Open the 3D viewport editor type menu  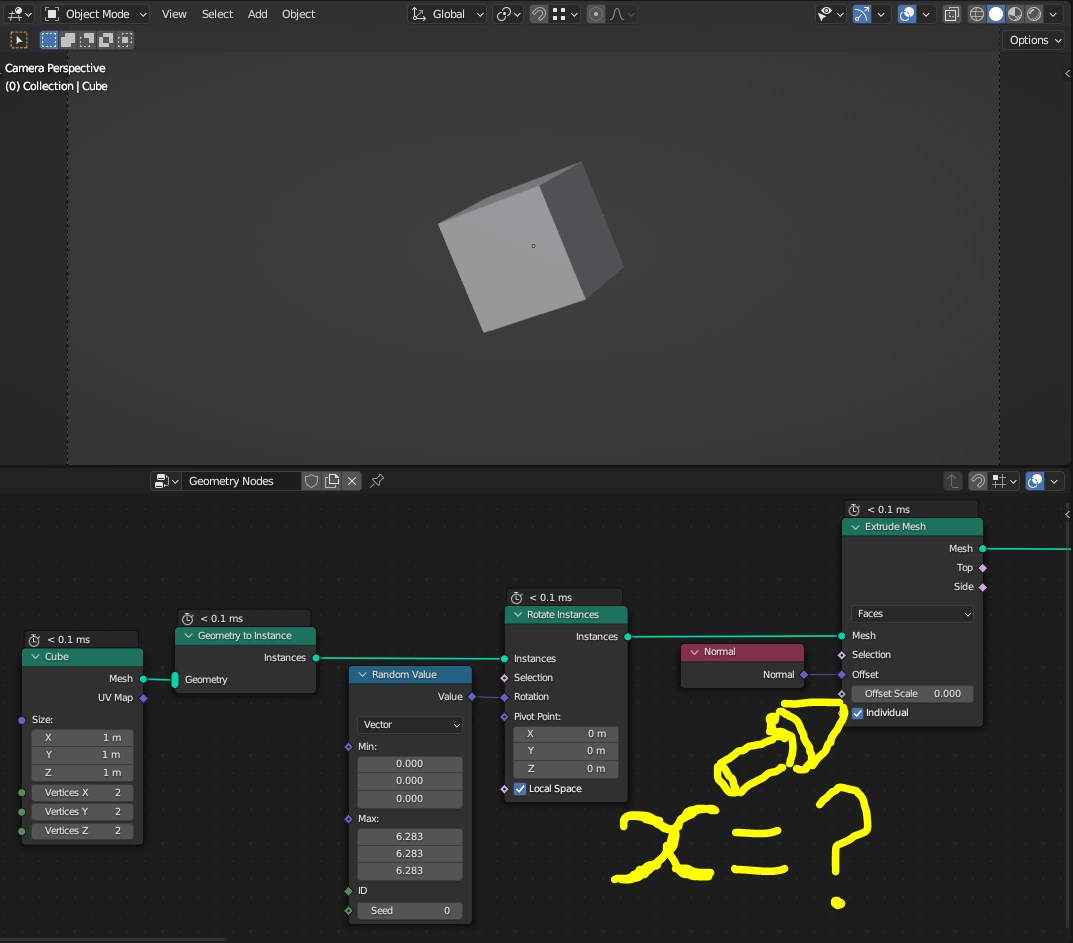(x=18, y=14)
